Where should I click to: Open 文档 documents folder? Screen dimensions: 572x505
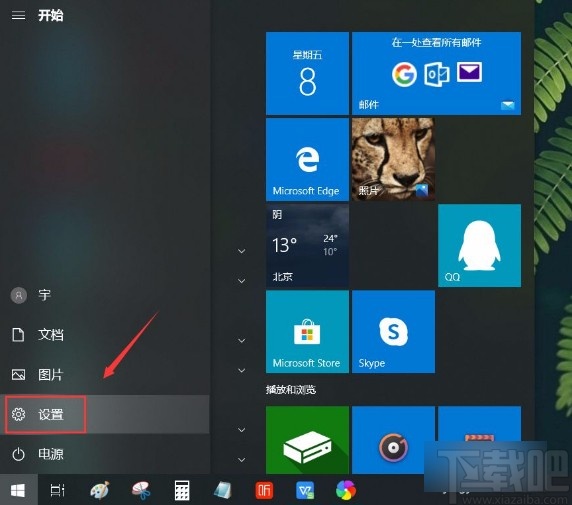tap(105, 335)
